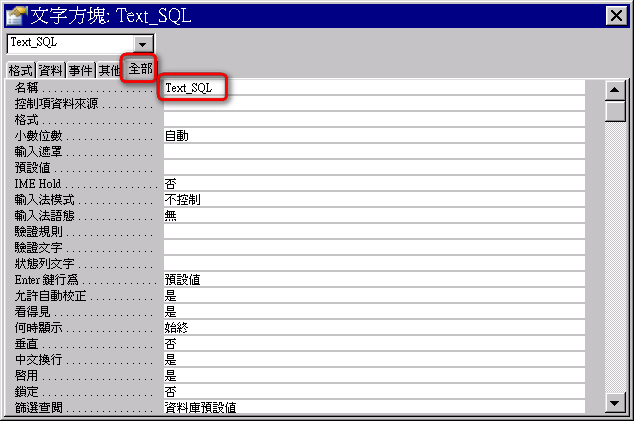This screenshot has height=421, width=634.
Task: Switch to the 全部 tab
Action: (x=140, y=69)
